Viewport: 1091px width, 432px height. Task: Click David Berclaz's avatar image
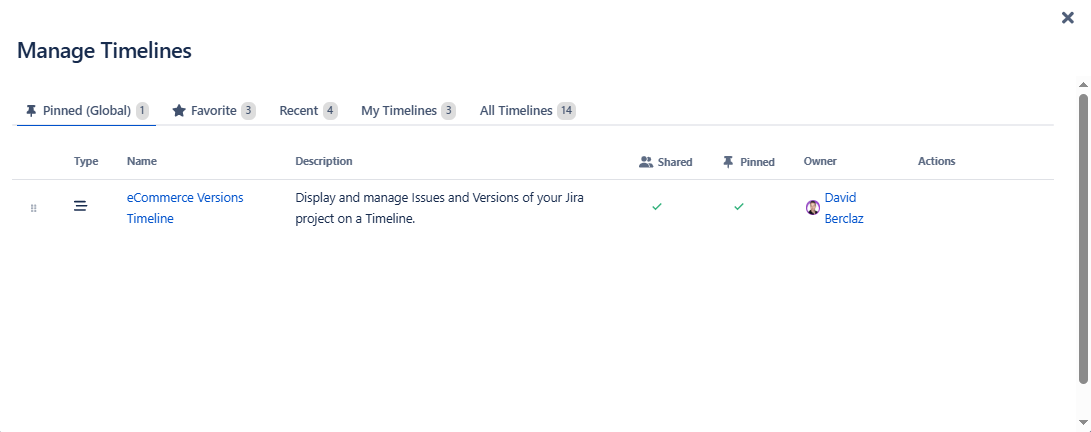pos(813,208)
